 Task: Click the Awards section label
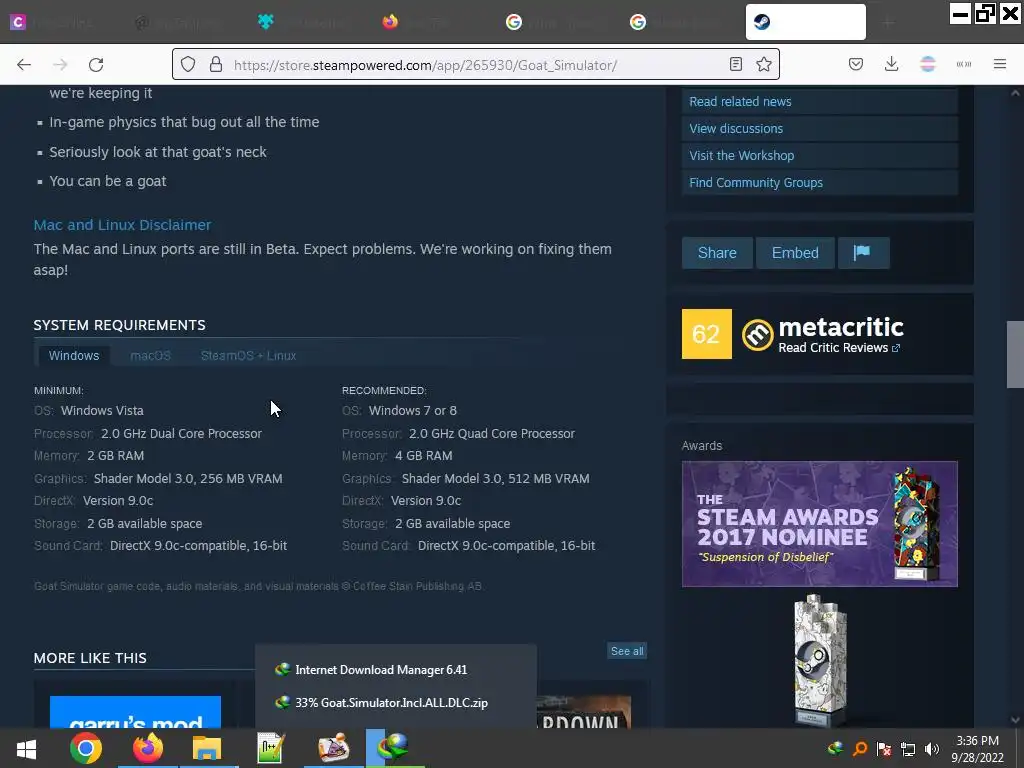tap(702, 445)
